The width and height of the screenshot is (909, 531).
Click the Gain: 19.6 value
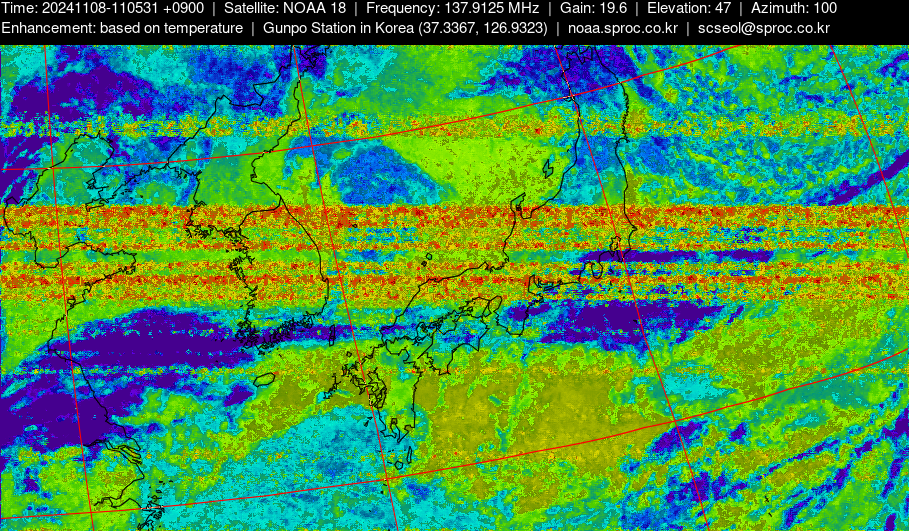[593, 8]
